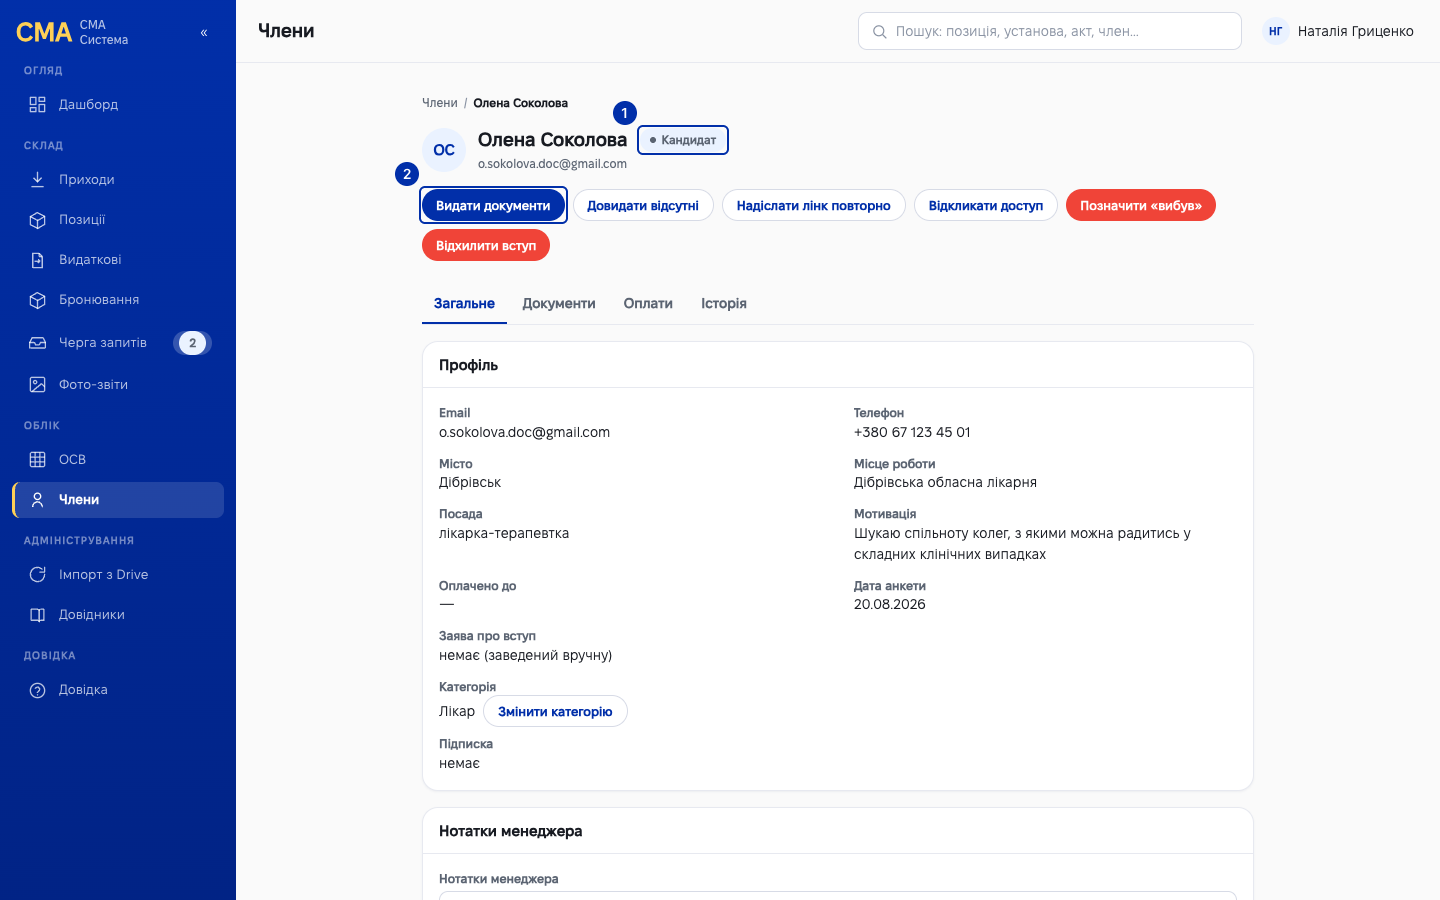Click the Члени breadcrumb link

[440, 103]
